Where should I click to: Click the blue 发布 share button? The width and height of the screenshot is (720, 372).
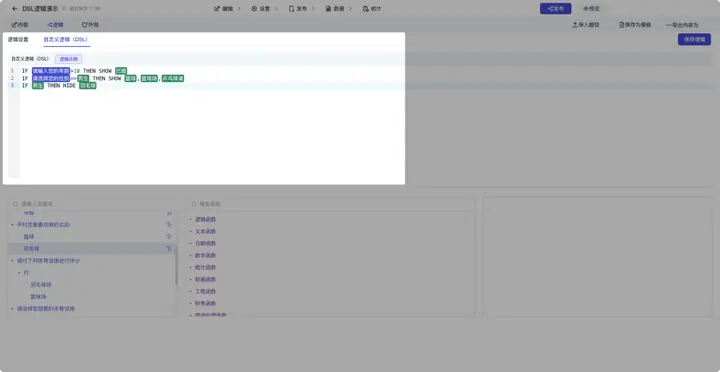pyautogui.click(x=556, y=9)
